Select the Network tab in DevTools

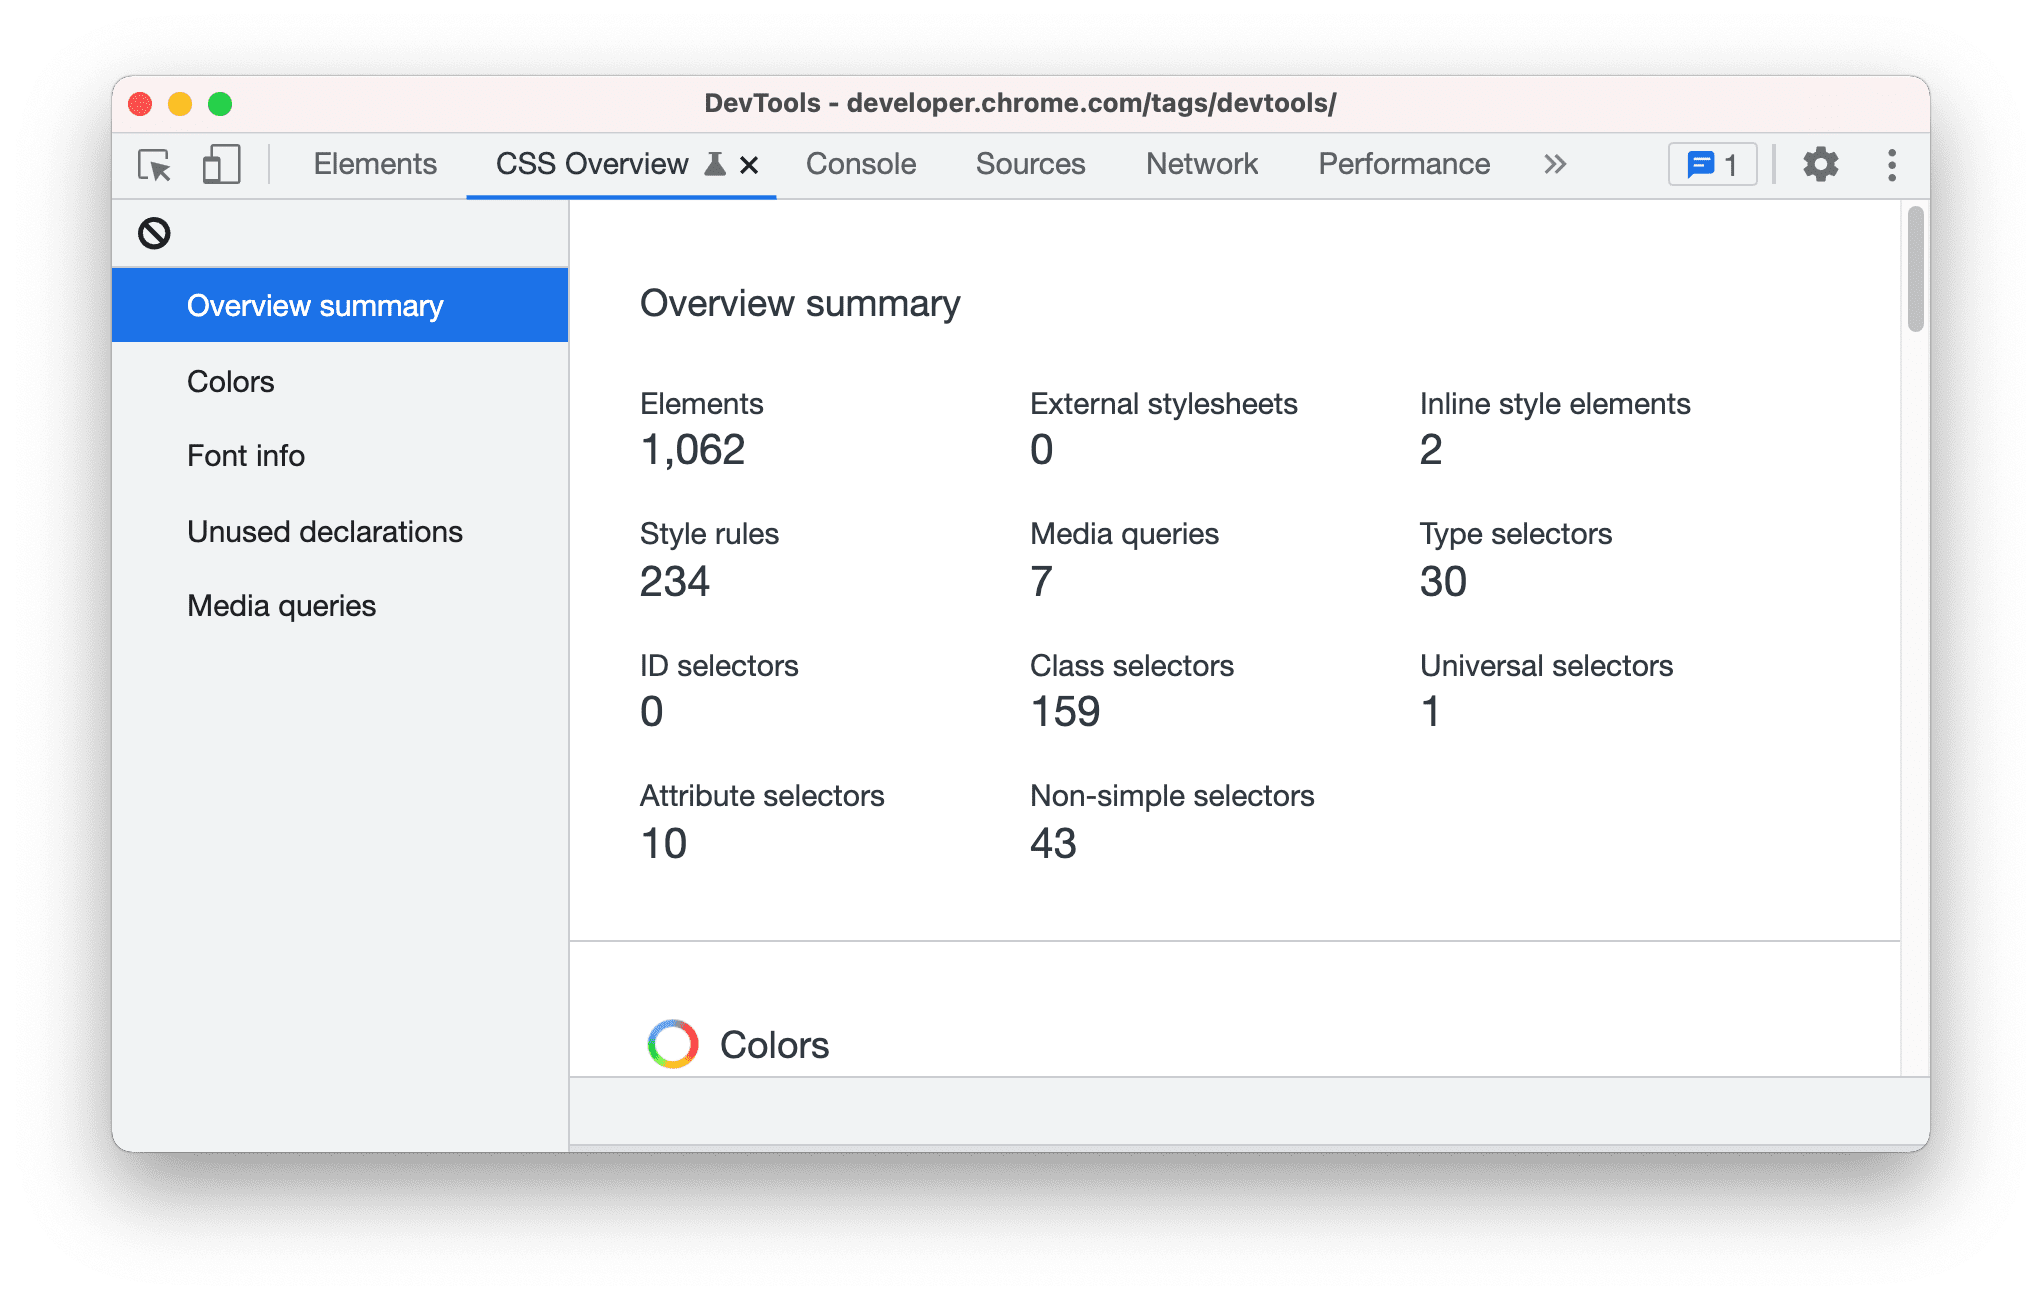pos(1201,164)
